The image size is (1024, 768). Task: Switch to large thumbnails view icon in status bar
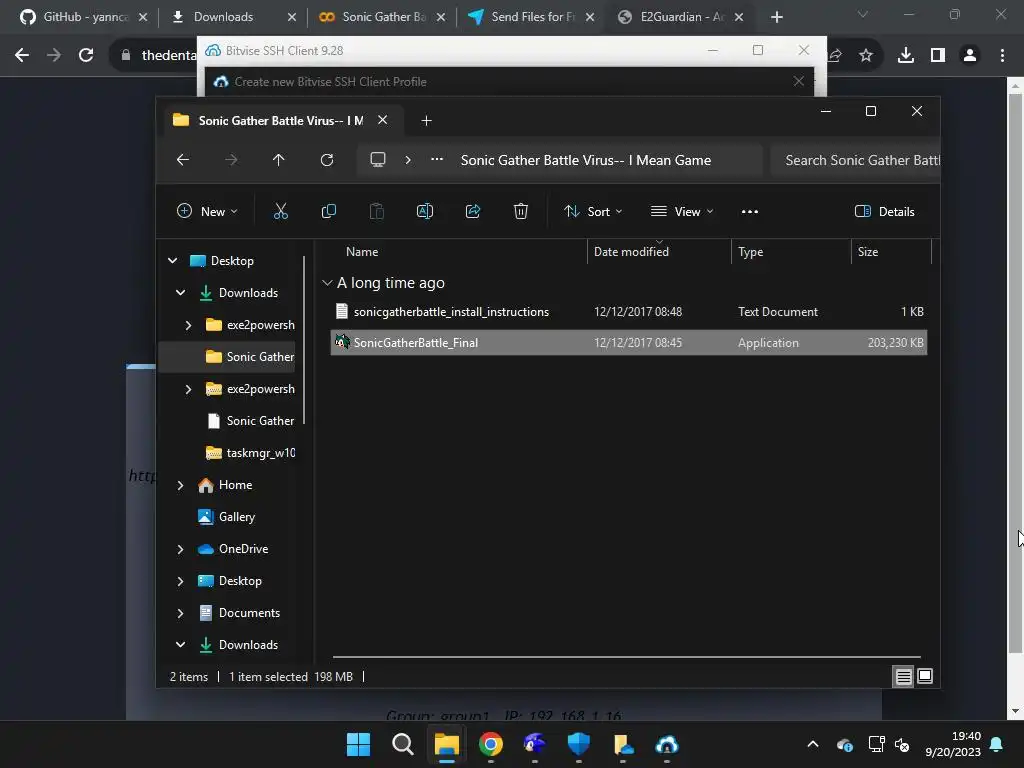925,677
